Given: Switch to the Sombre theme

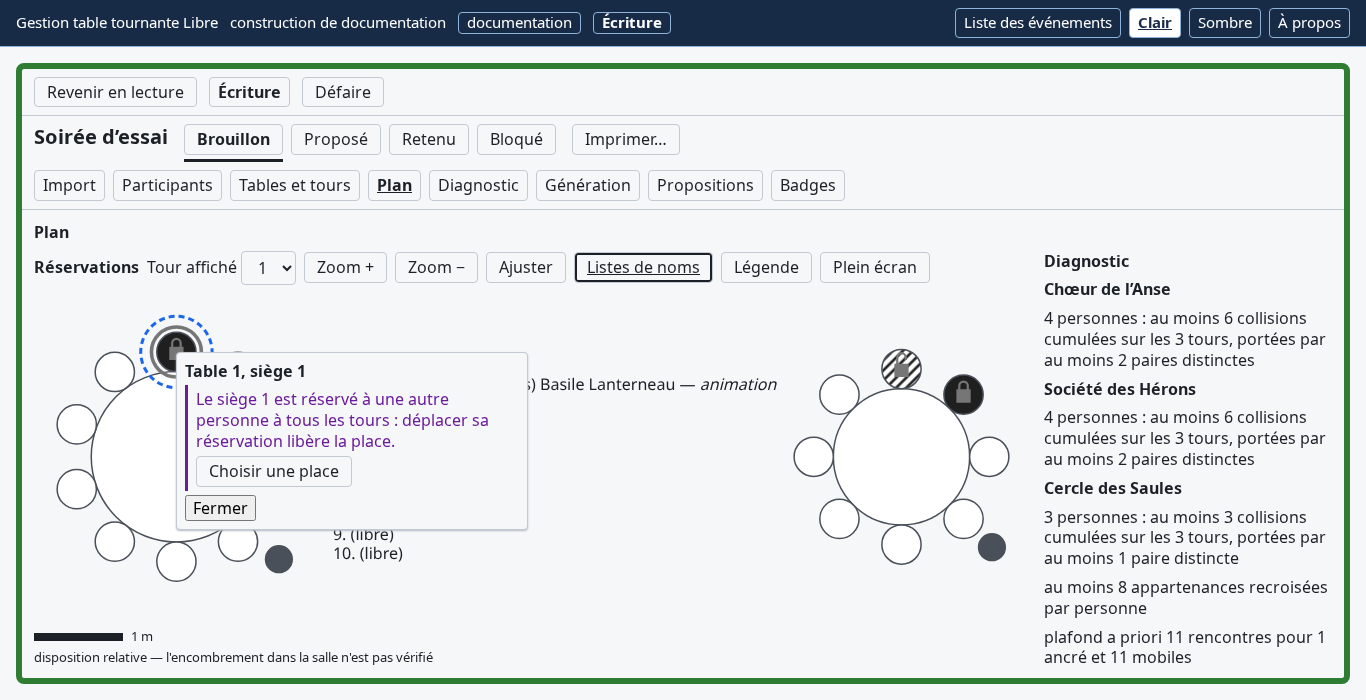Looking at the screenshot, I should click(1225, 23).
